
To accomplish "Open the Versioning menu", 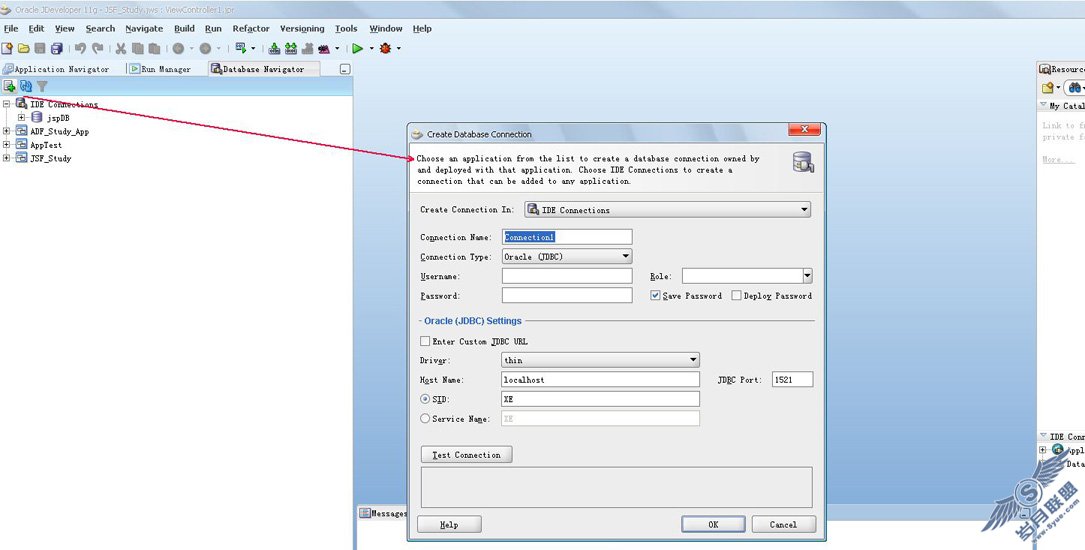I will [302, 28].
